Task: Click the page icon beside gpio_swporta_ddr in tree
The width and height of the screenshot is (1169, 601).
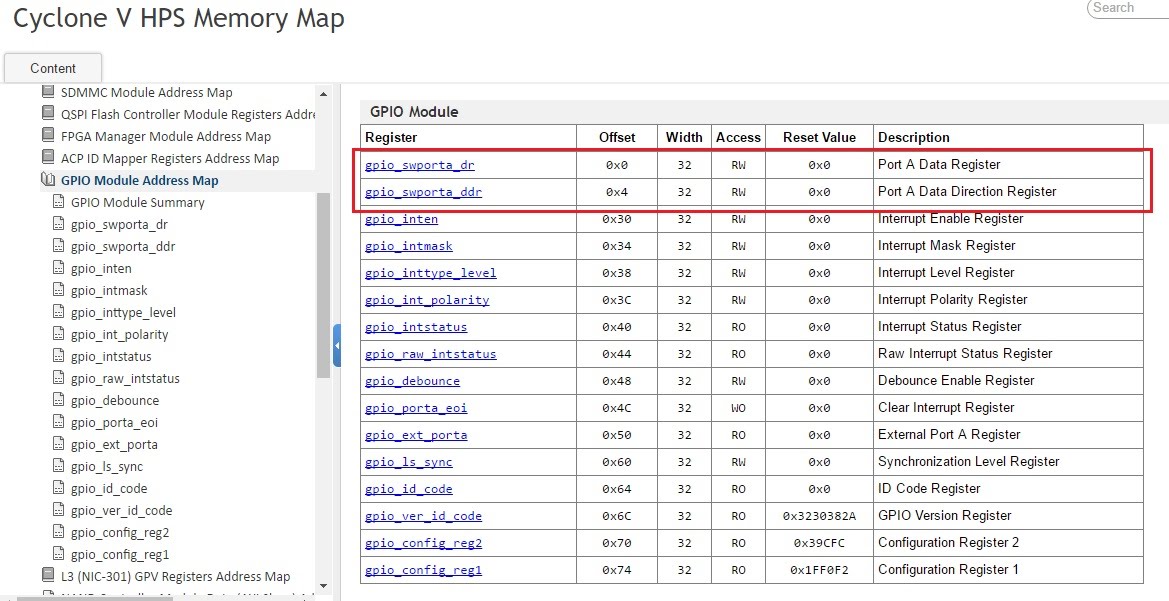Action: coord(59,245)
